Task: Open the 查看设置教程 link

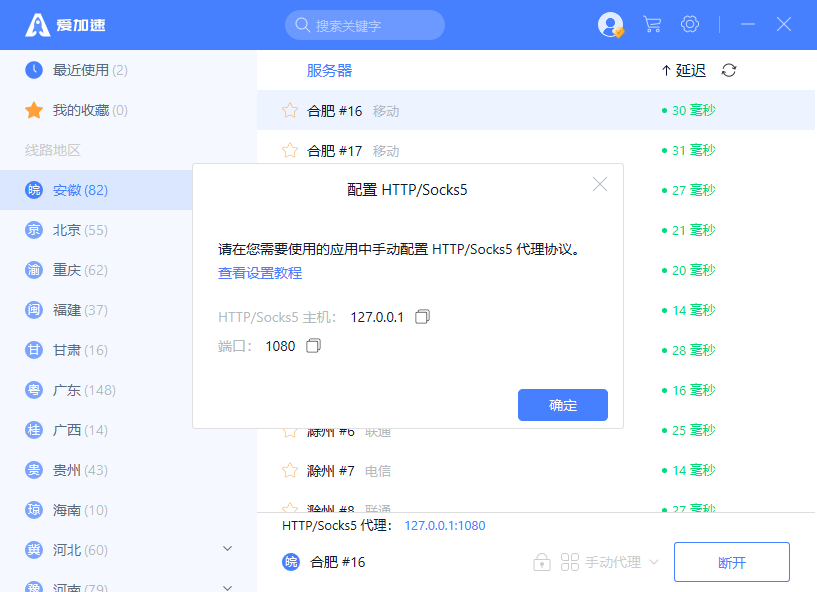Action: tap(260, 273)
